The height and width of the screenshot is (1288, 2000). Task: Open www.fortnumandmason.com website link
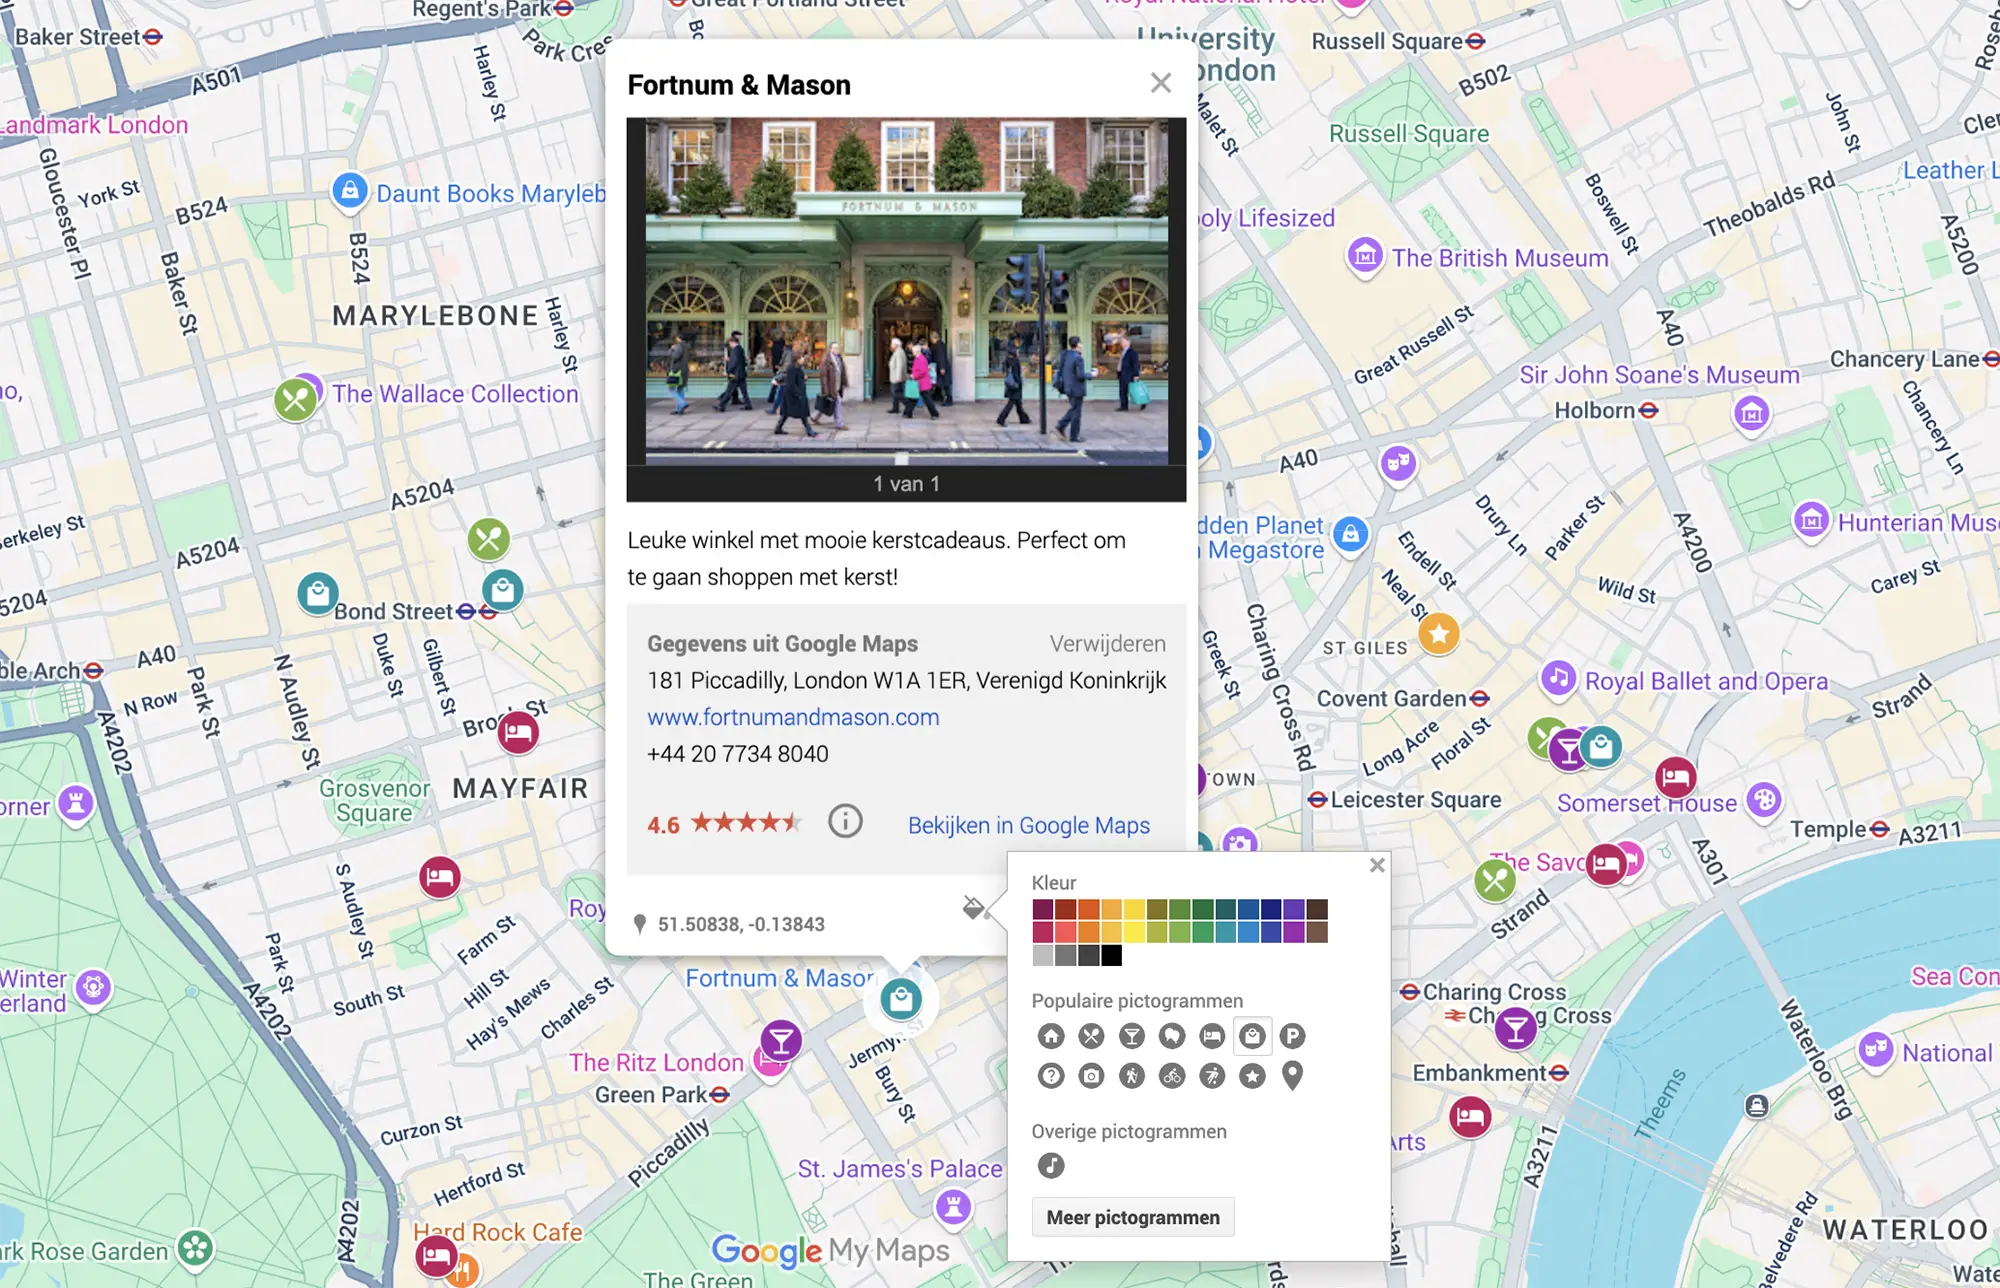click(793, 717)
